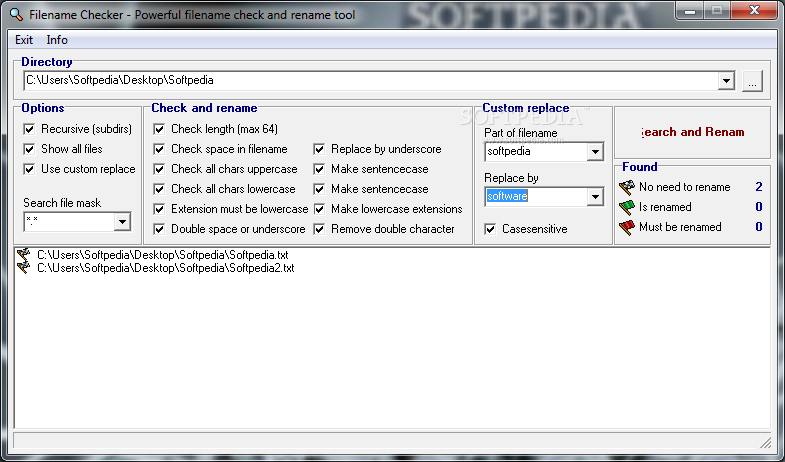785x462 pixels.
Task: Expand the Search file mask dropdown
Action: [x=122, y=222]
